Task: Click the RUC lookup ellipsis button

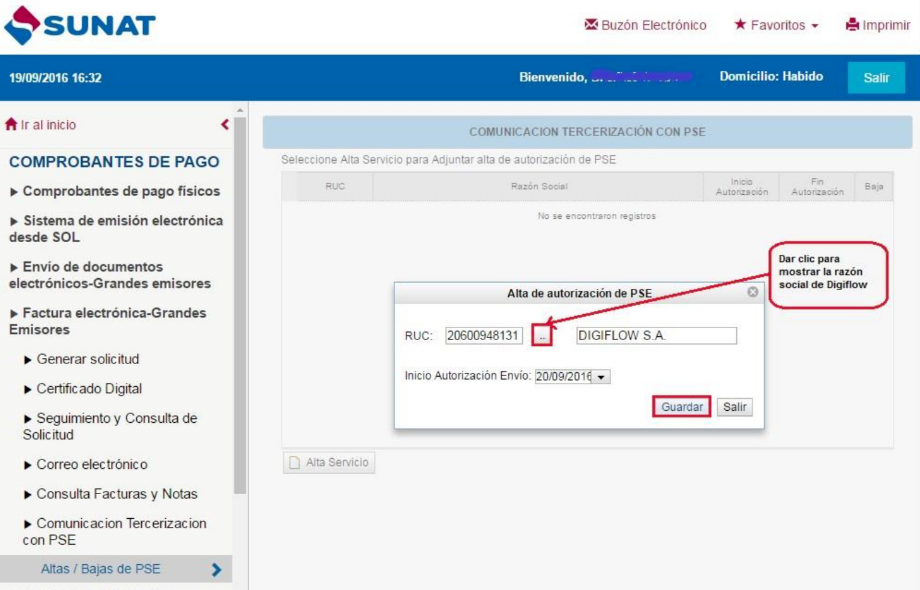Action: pos(541,337)
